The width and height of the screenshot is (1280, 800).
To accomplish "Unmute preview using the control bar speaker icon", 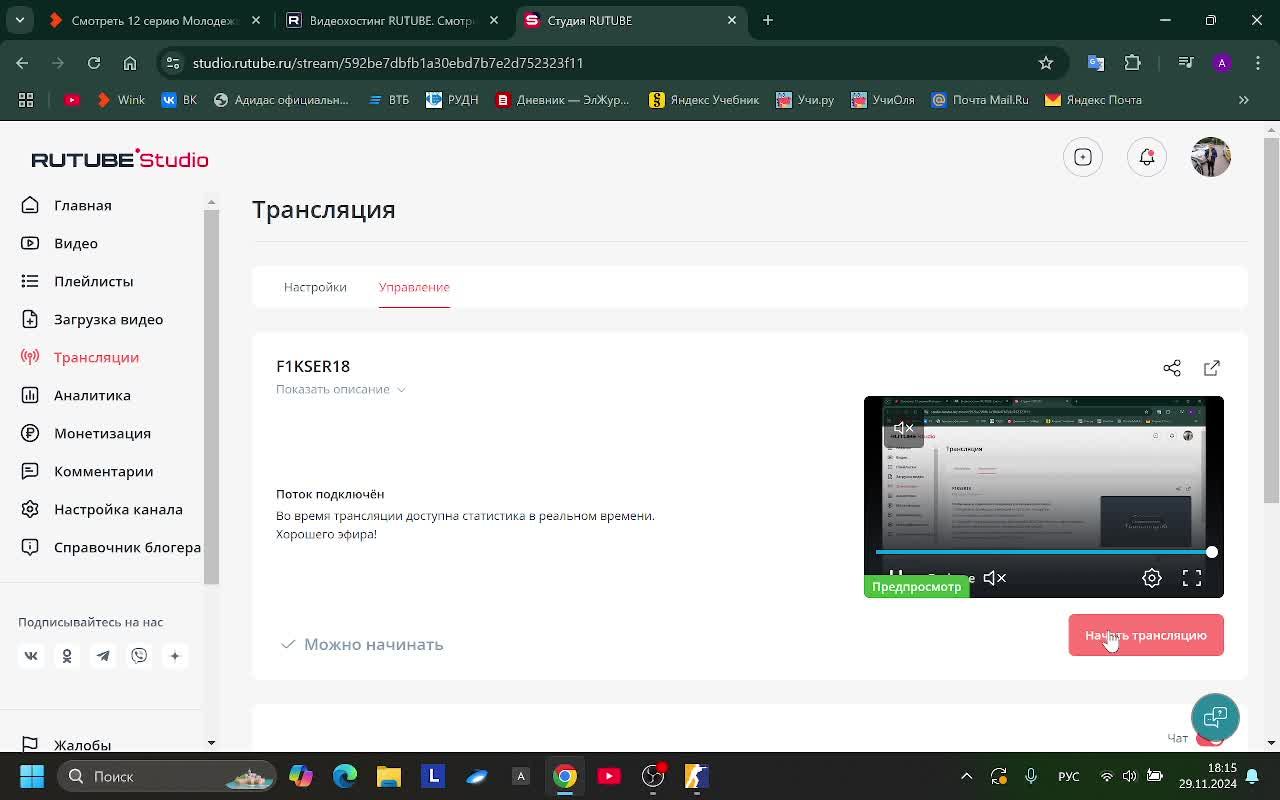I will [995, 578].
